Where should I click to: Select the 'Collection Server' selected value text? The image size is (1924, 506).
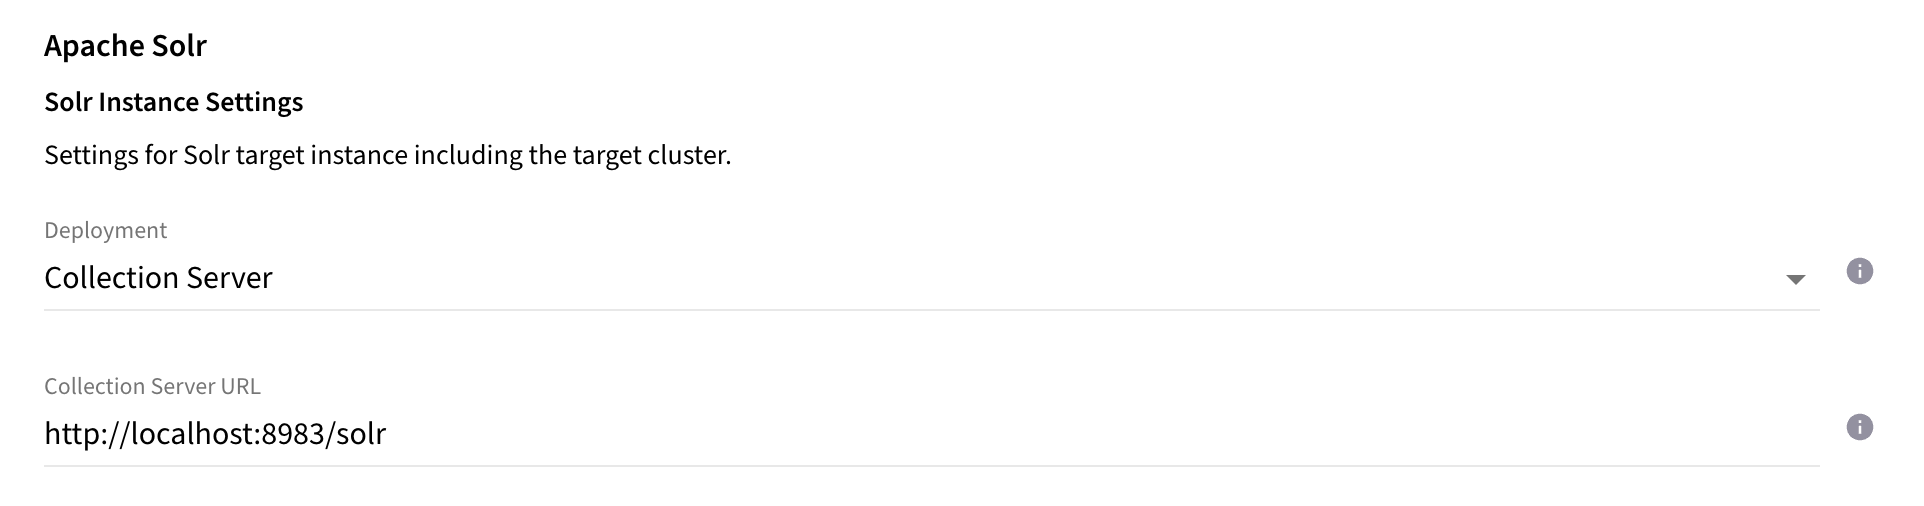point(158,278)
